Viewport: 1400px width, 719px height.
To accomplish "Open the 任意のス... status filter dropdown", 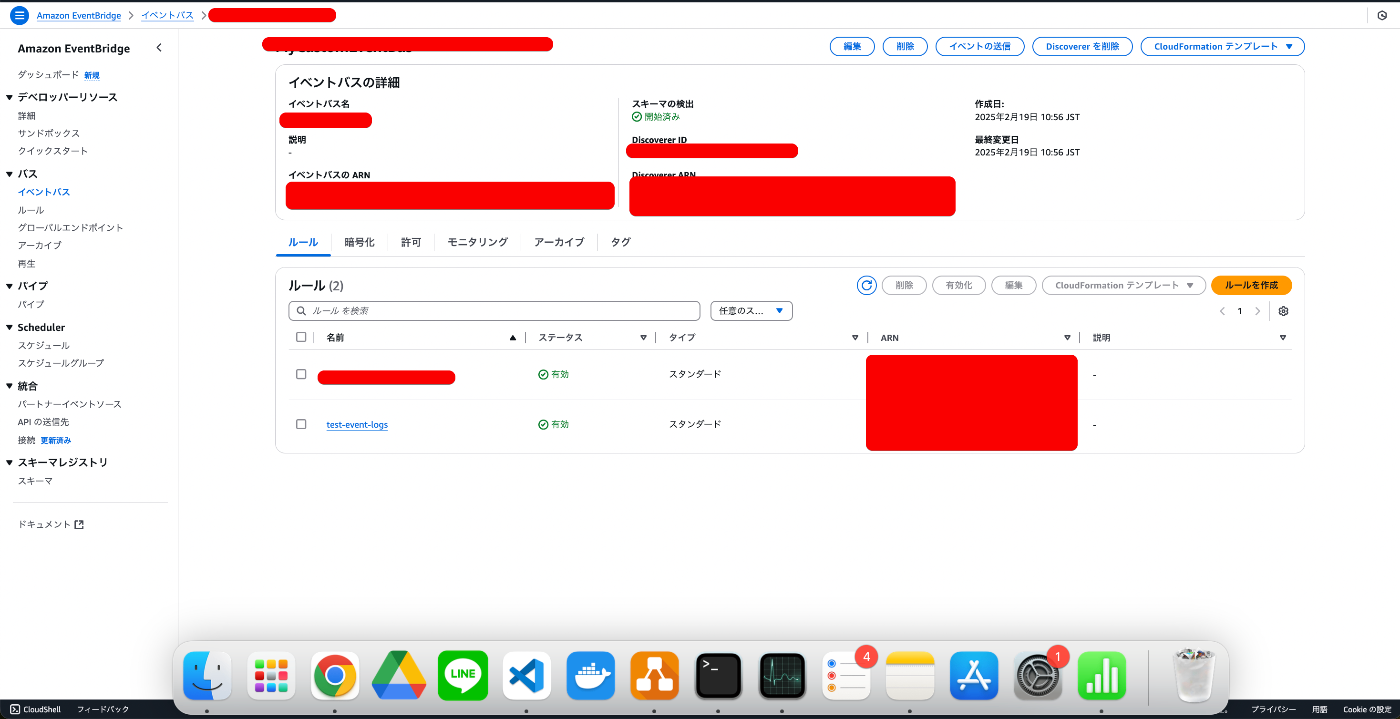I will point(751,311).
